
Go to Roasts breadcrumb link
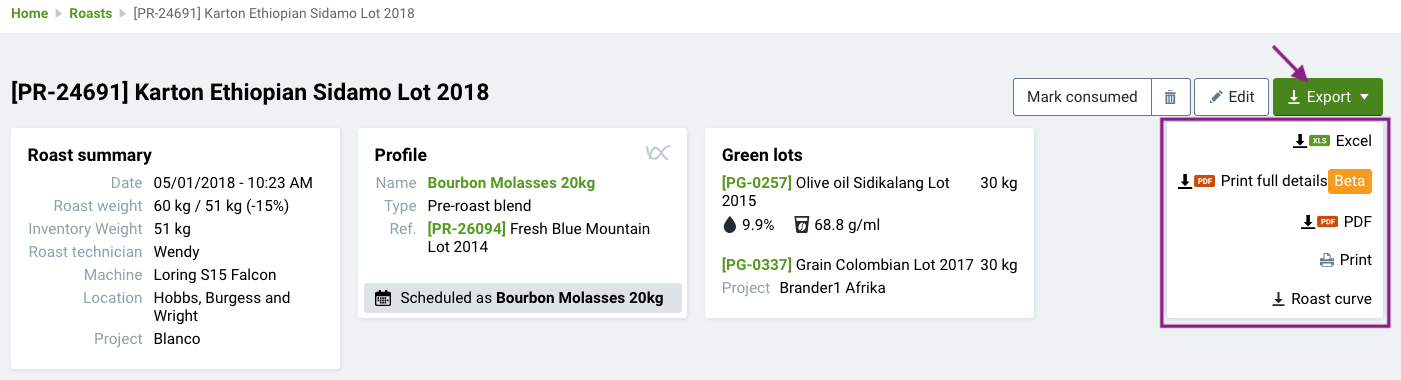coord(90,14)
